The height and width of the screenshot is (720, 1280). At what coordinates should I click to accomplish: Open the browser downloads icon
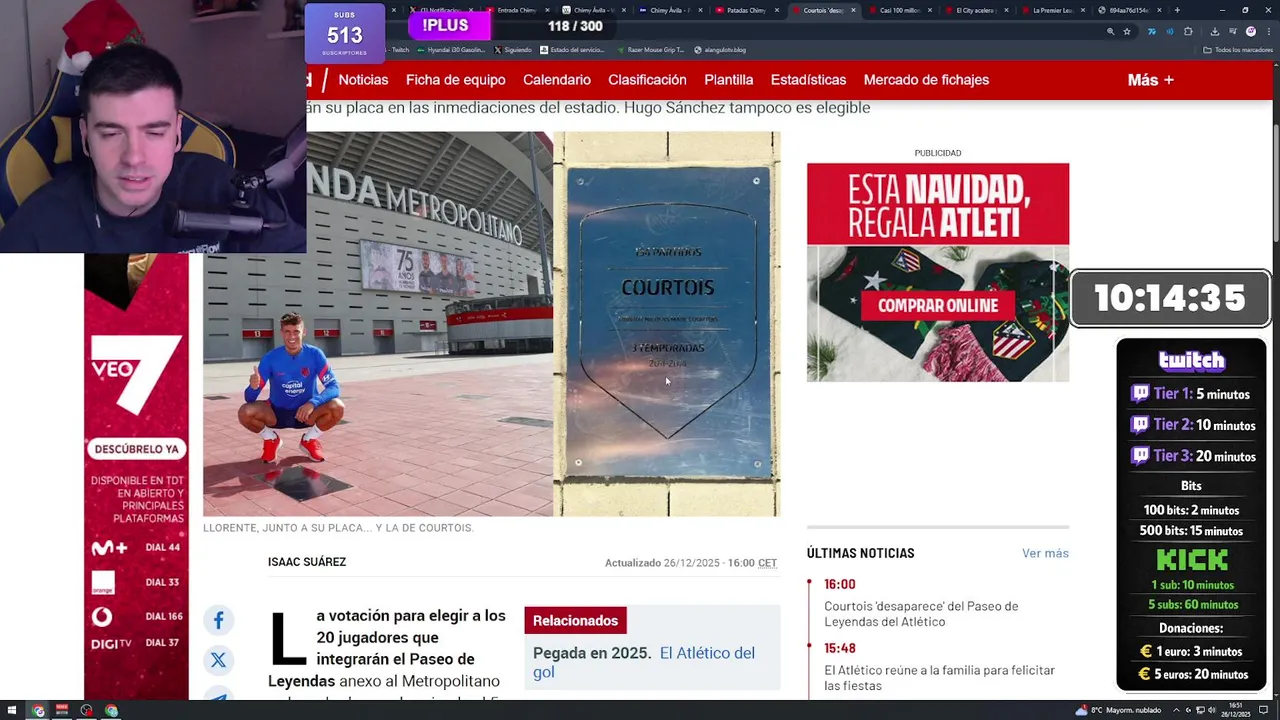pos(1214,31)
